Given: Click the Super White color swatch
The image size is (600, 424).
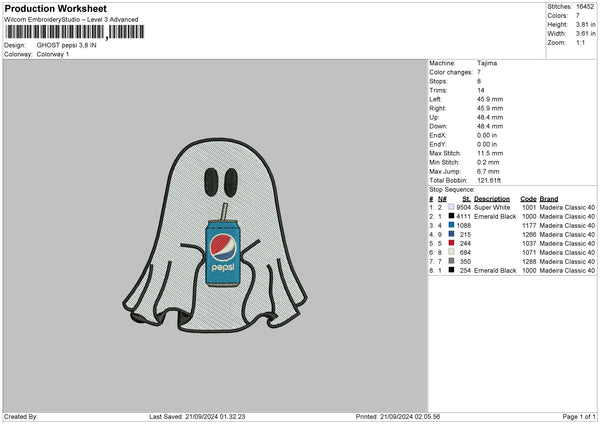Looking at the screenshot, I should click(x=451, y=207).
